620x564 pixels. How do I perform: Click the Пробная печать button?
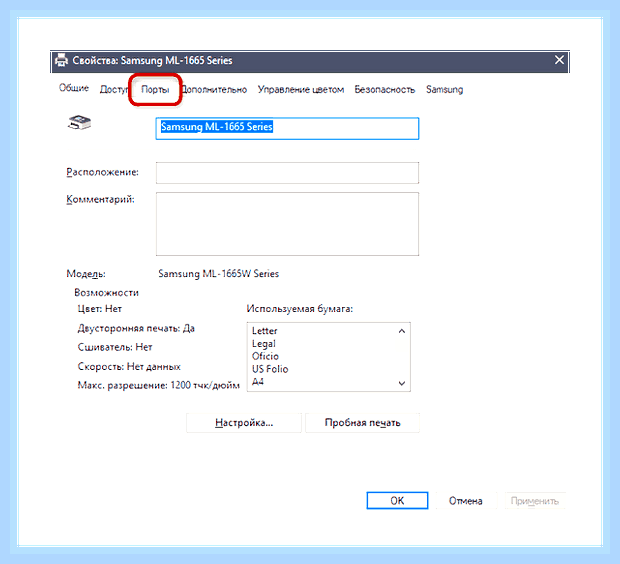click(x=362, y=423)
